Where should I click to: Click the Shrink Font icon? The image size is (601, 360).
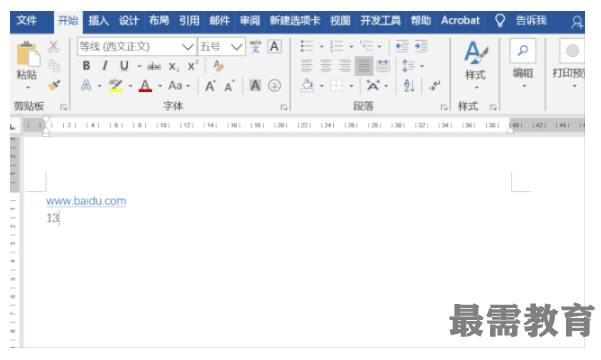[x=229, y=86]
